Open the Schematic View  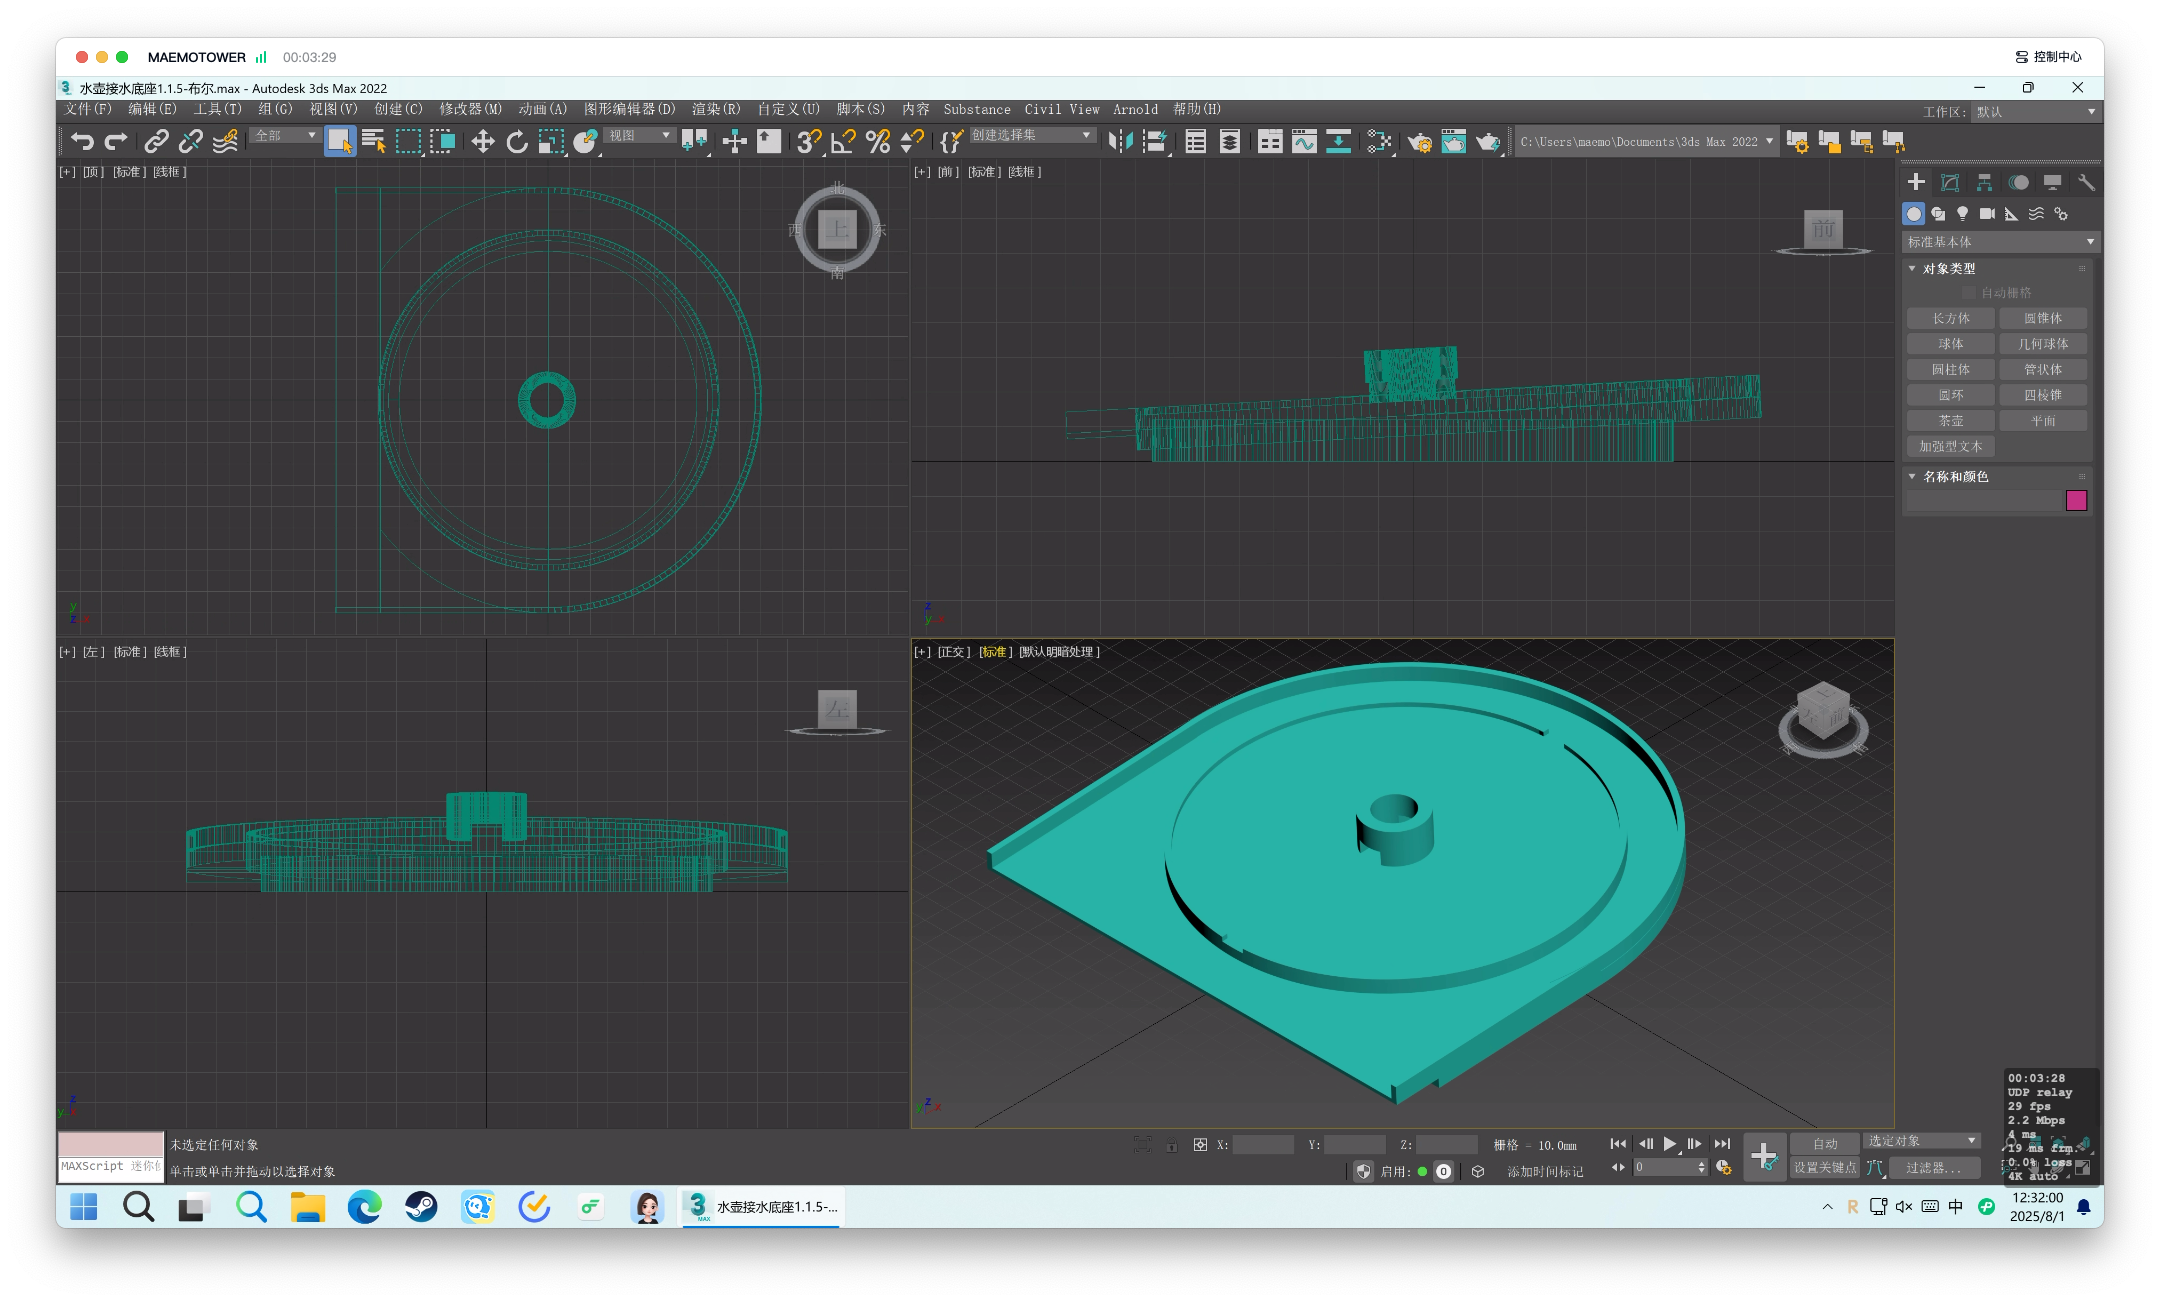pos(1338,141)
